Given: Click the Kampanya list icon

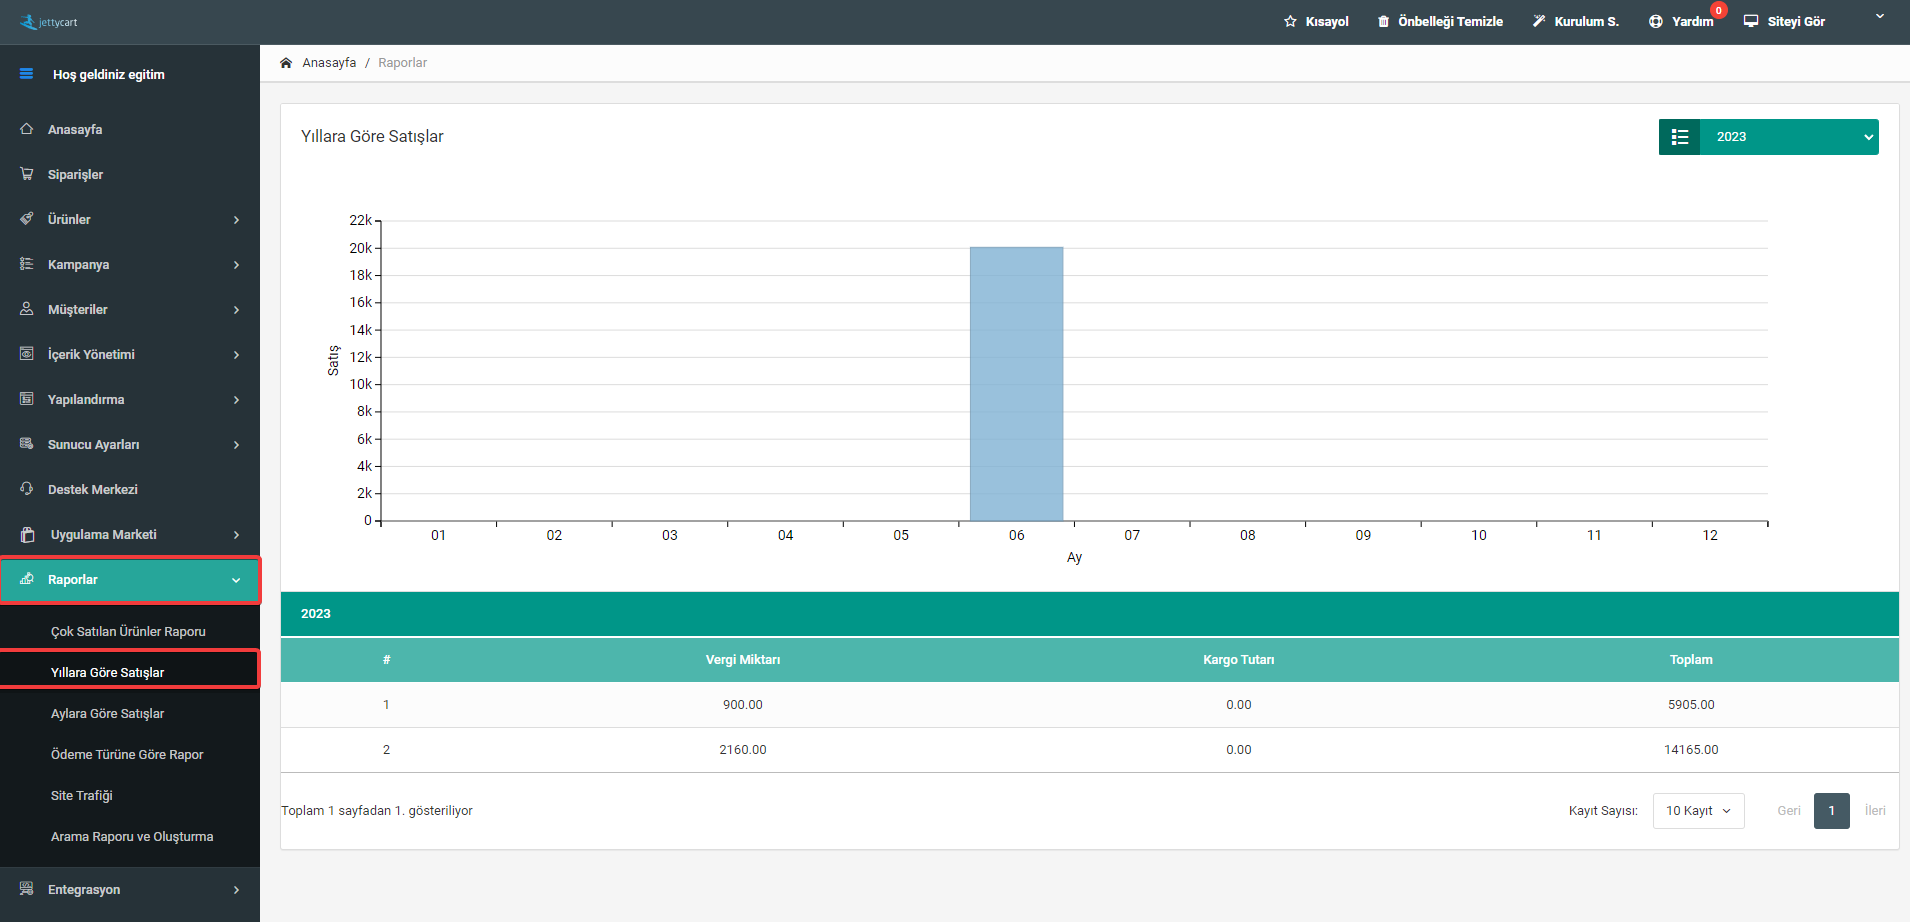Looking at the screenshot, I should (27, 264).
